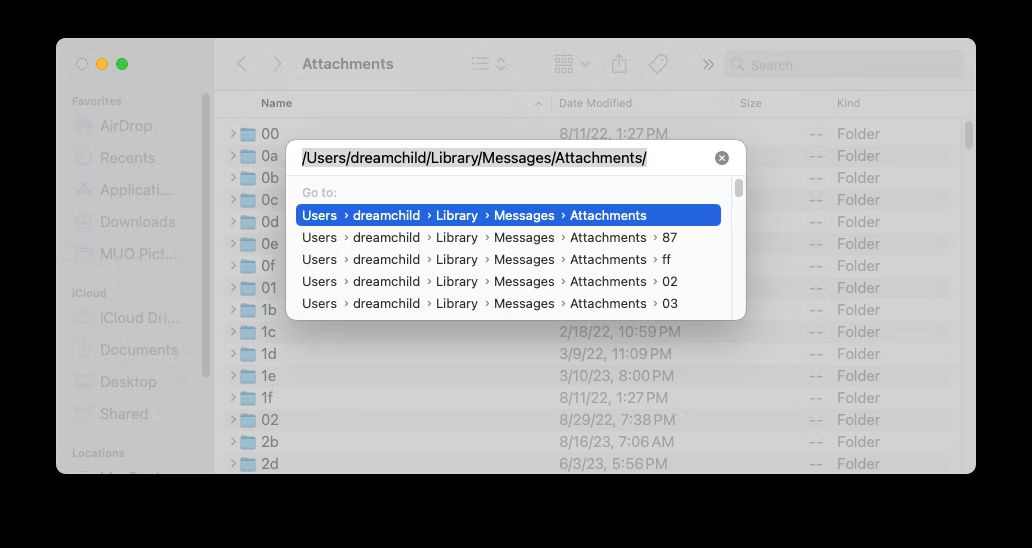Screen dimensions: 1032x548
Task: Open the list view switcher
Action: click(x=488, y=64)
